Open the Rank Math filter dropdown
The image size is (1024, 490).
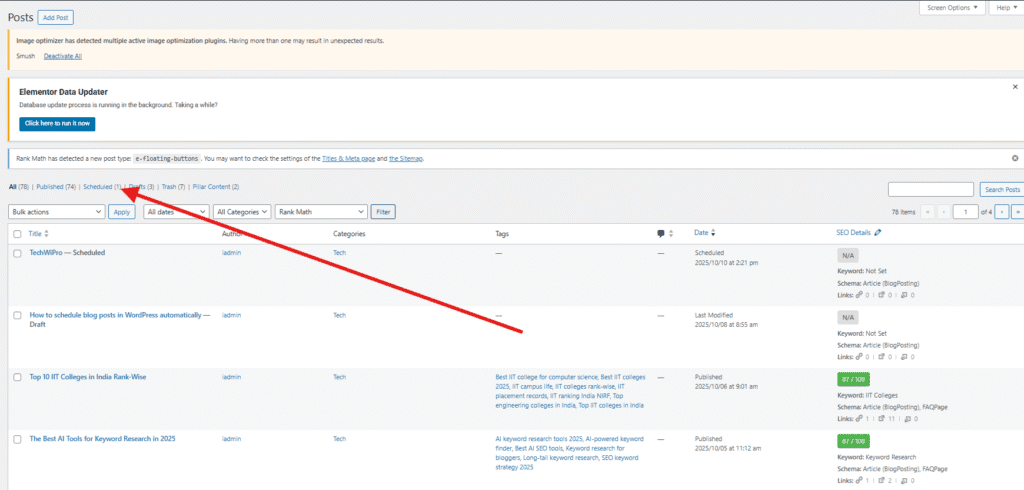(321, 212)
